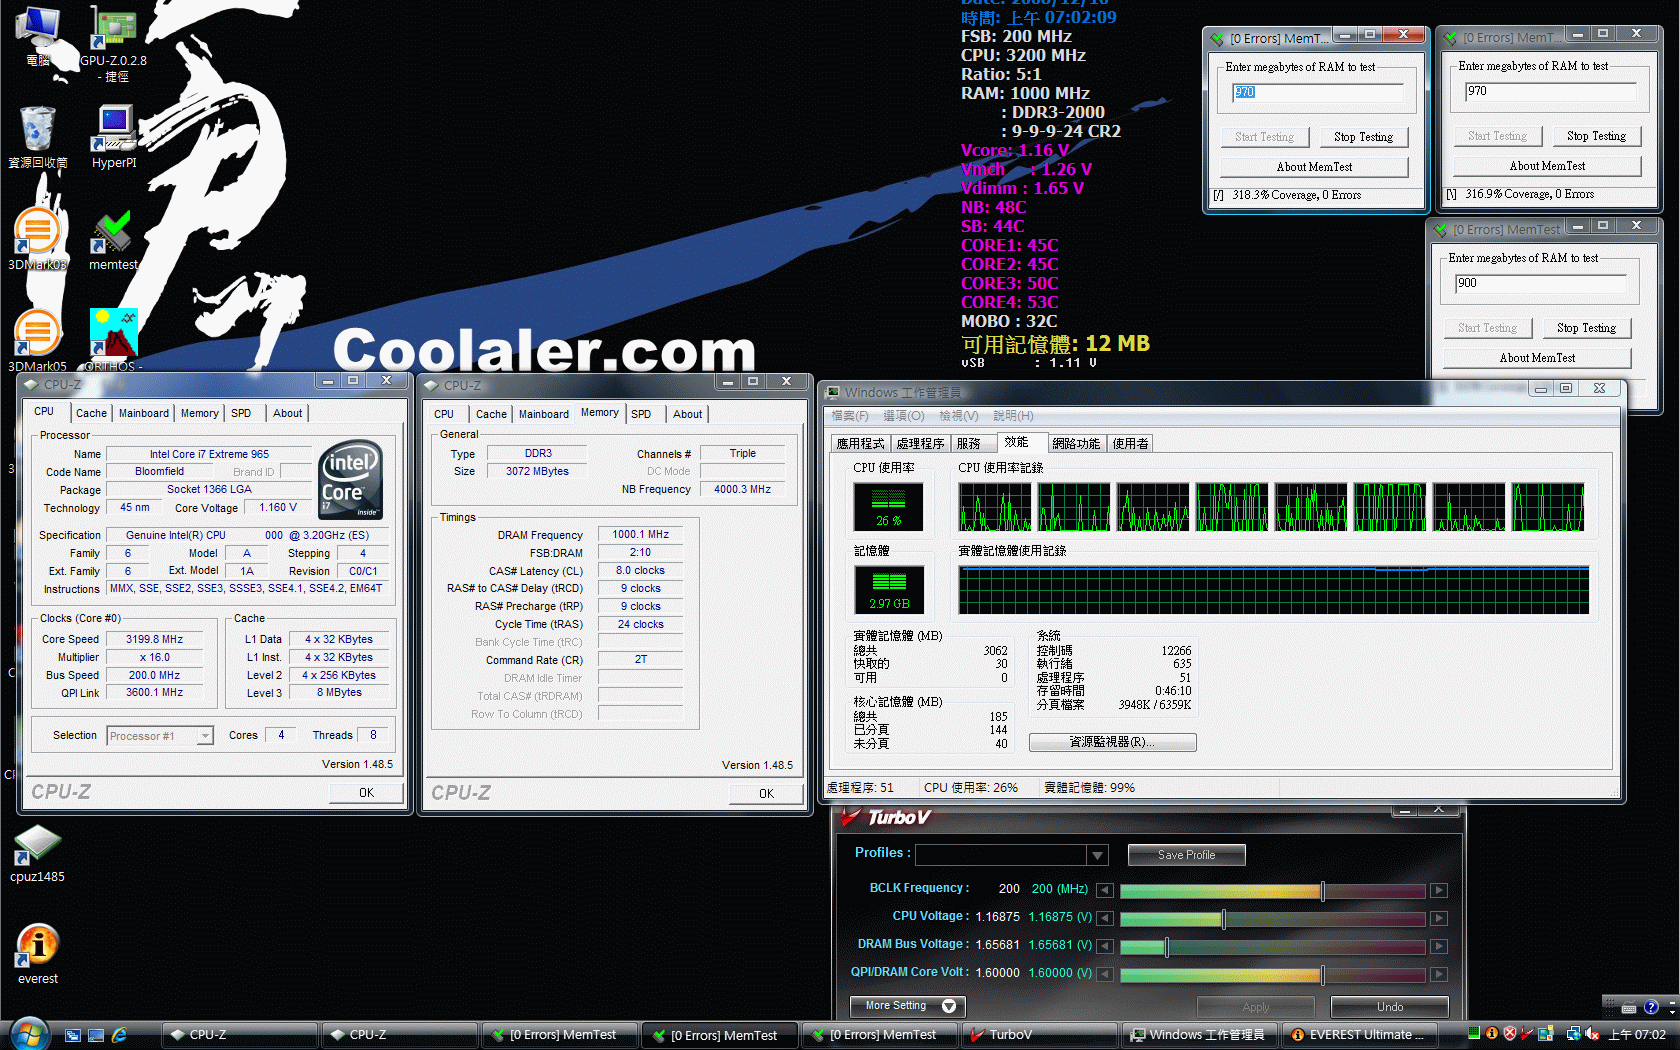The width and height of the screenshot is (1680, 1050).
Task: Increase QPI/DRAM Core Volt with right arrow
Action: pos(1439,974)
